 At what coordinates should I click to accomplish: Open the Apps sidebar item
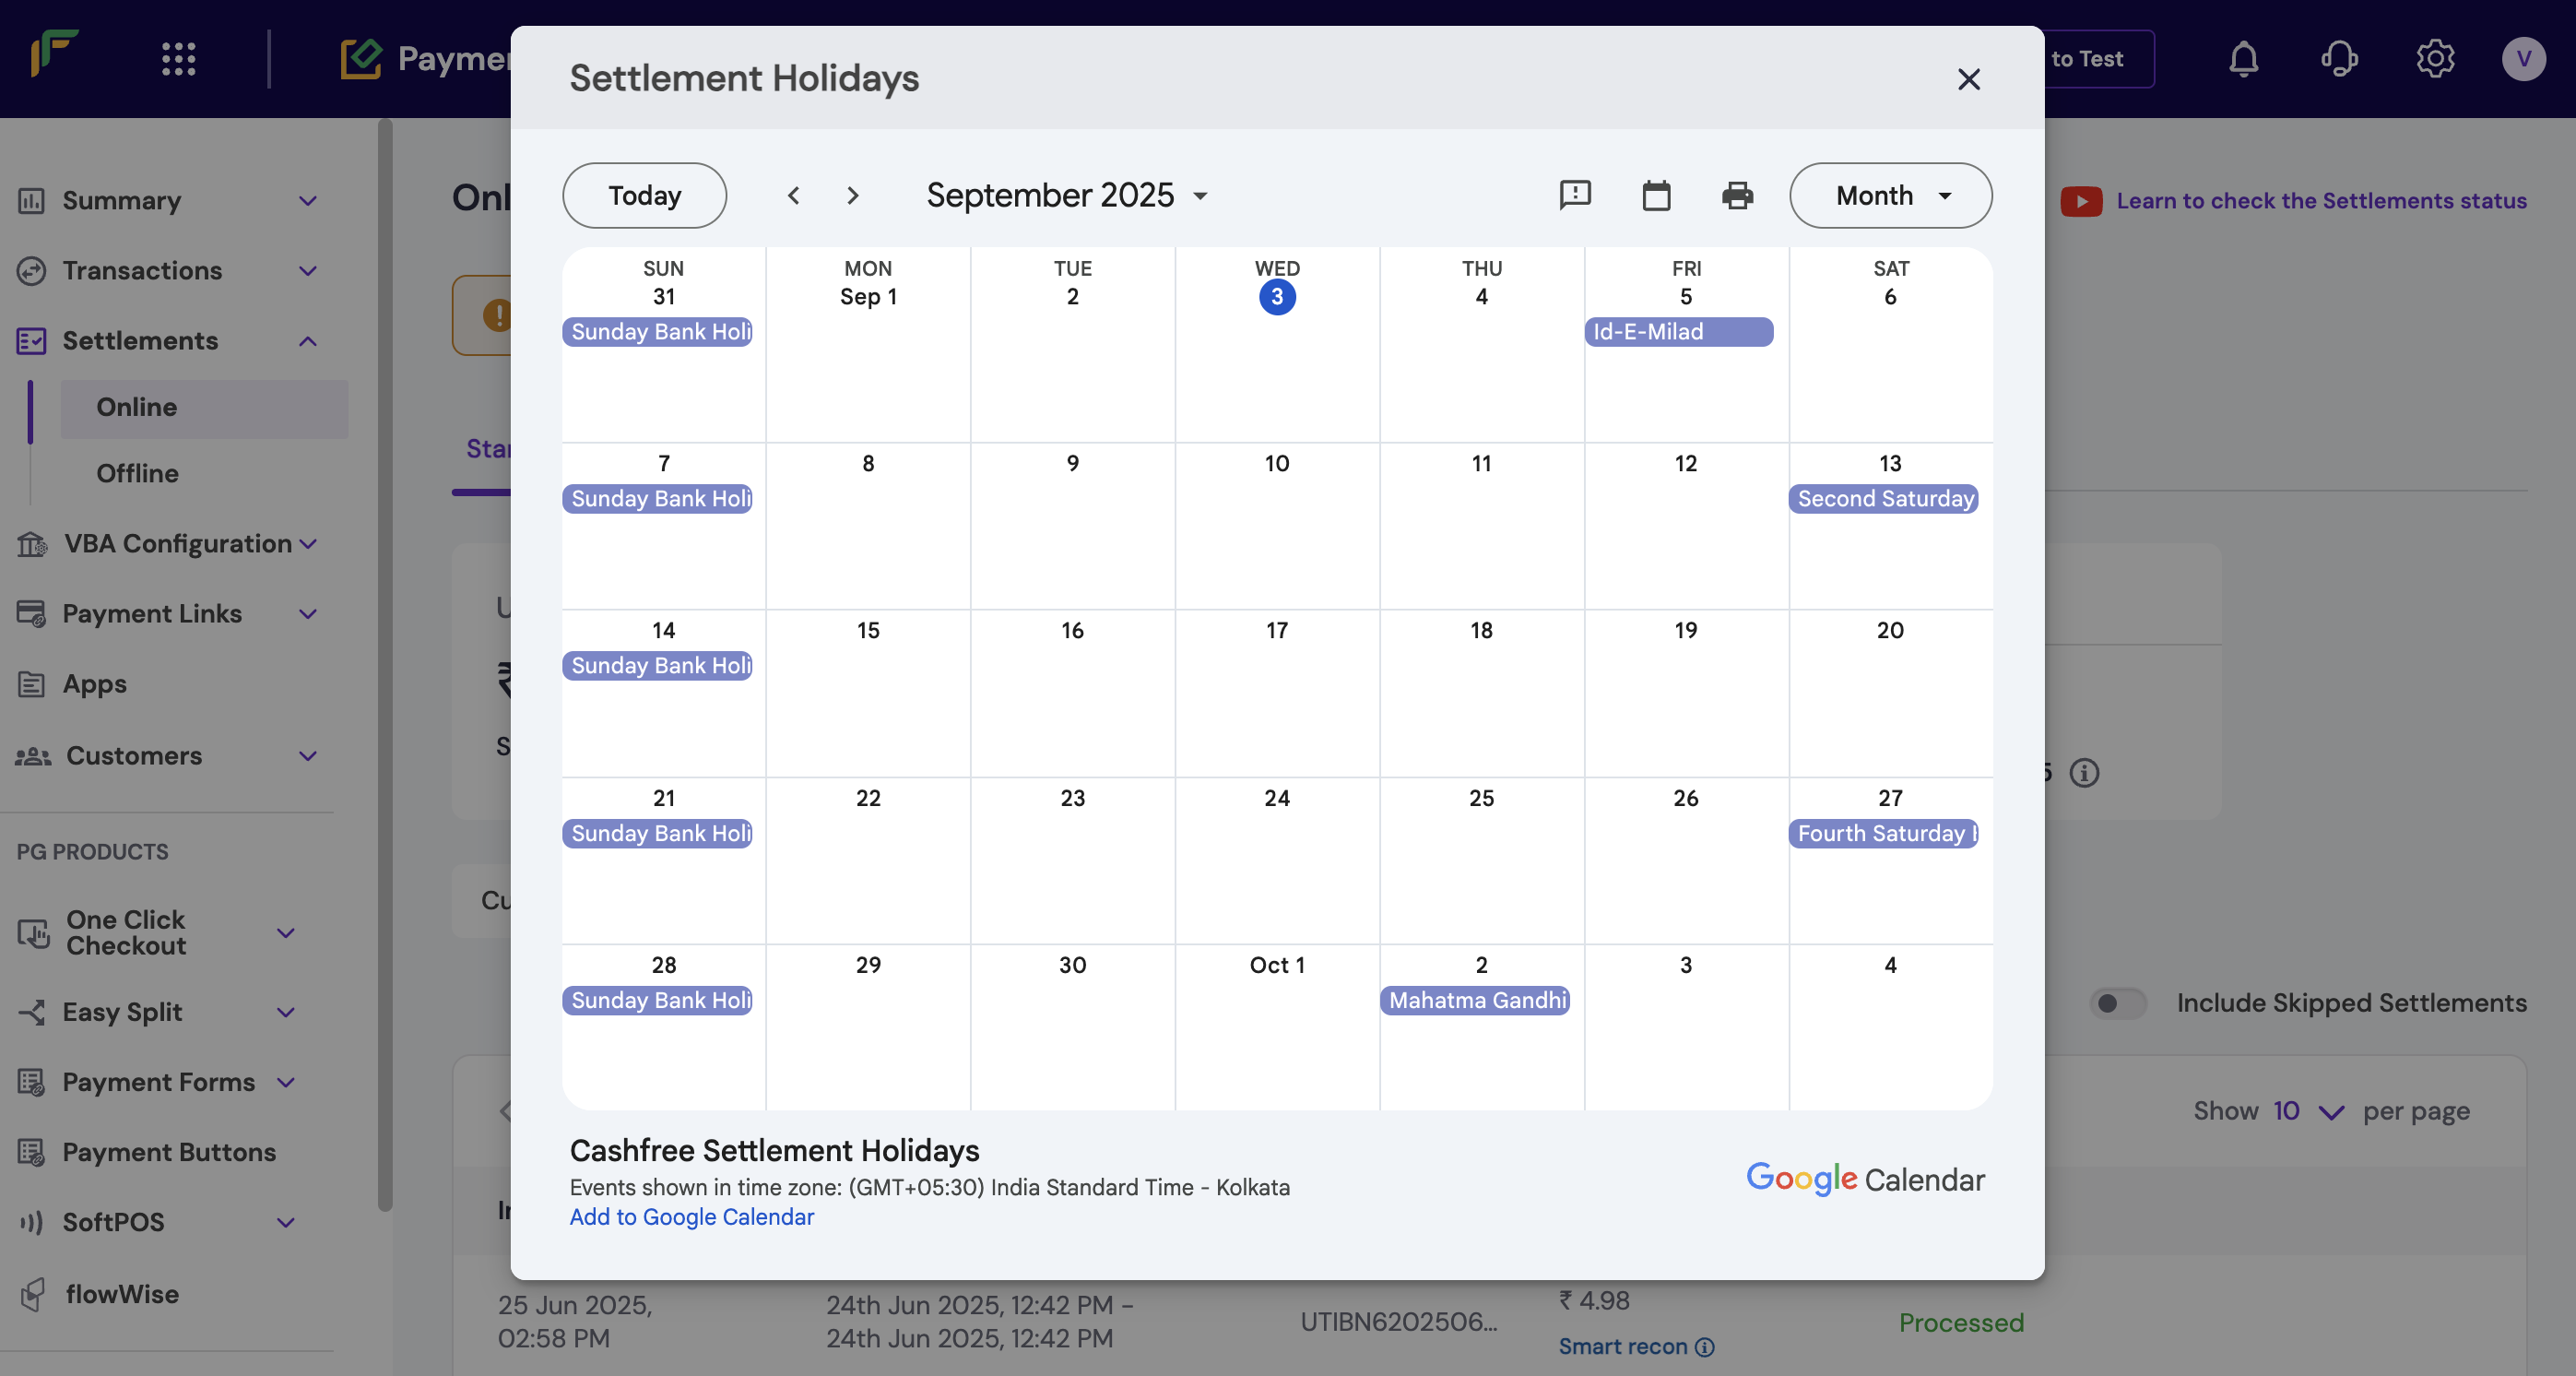tap(95, 684)
